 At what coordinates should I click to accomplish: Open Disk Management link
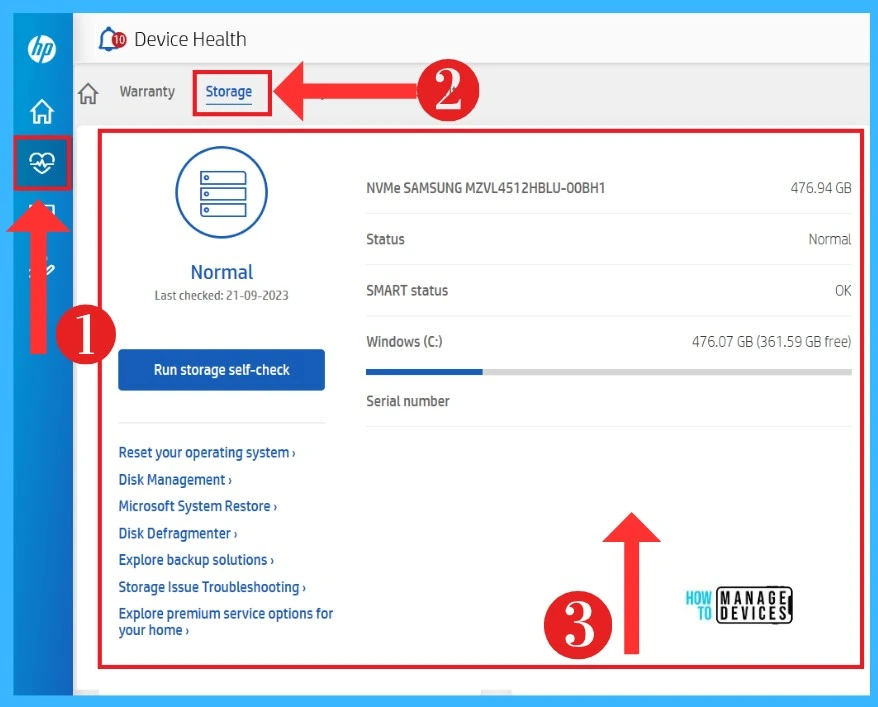tap(175, 480)
